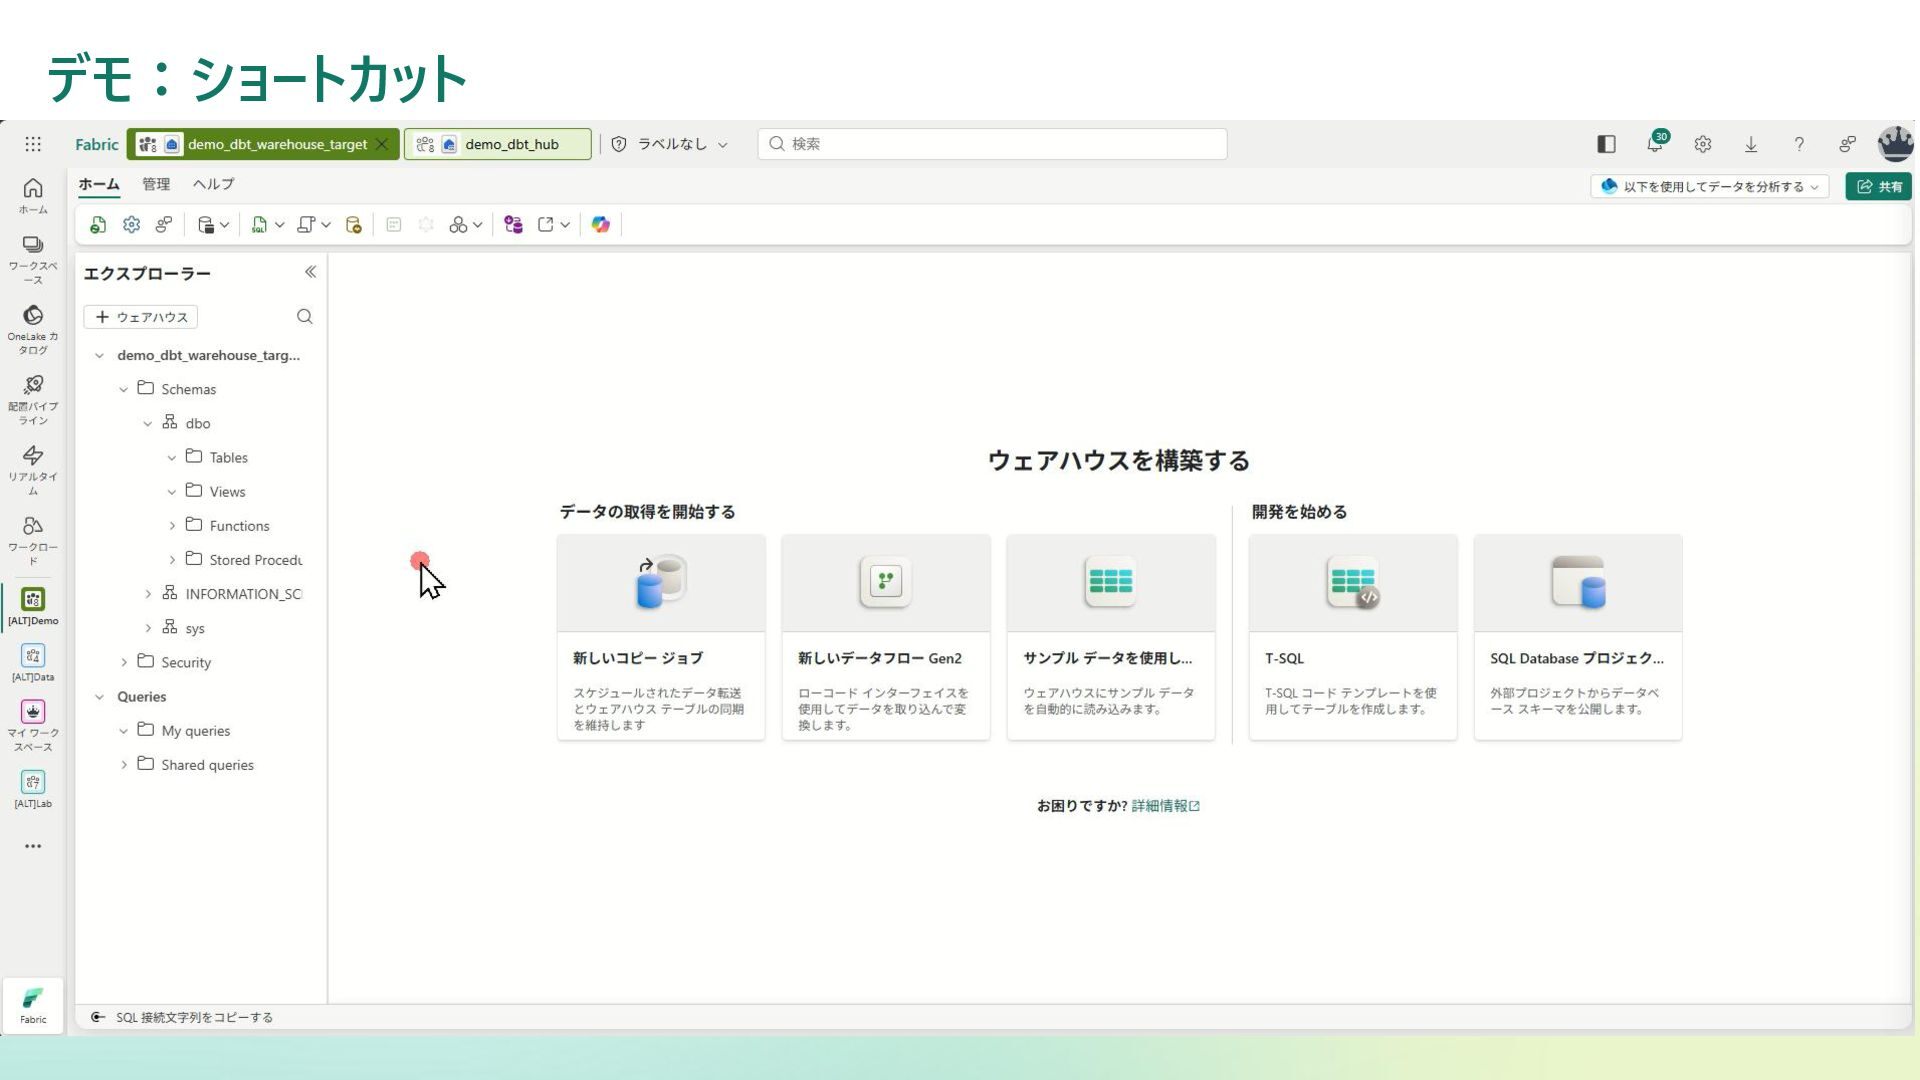Viewport: 1920px width, 1080px height.
Task: Click the Fabric experience switcher icon
Action: coord(33,1005)
